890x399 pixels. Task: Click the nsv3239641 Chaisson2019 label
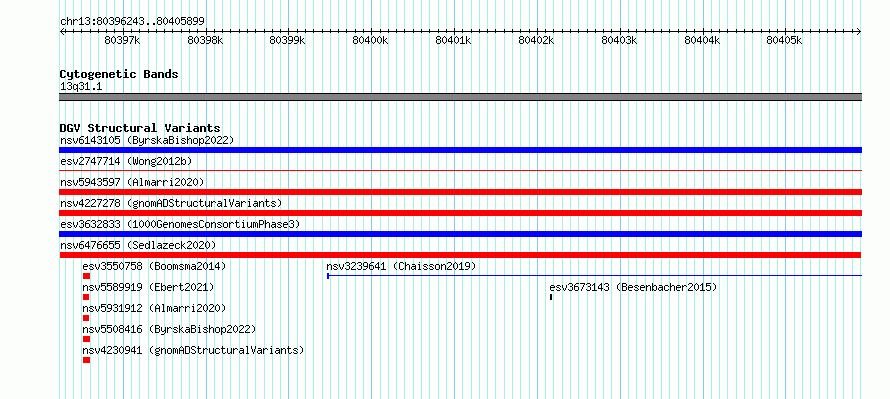pos(401,266)
